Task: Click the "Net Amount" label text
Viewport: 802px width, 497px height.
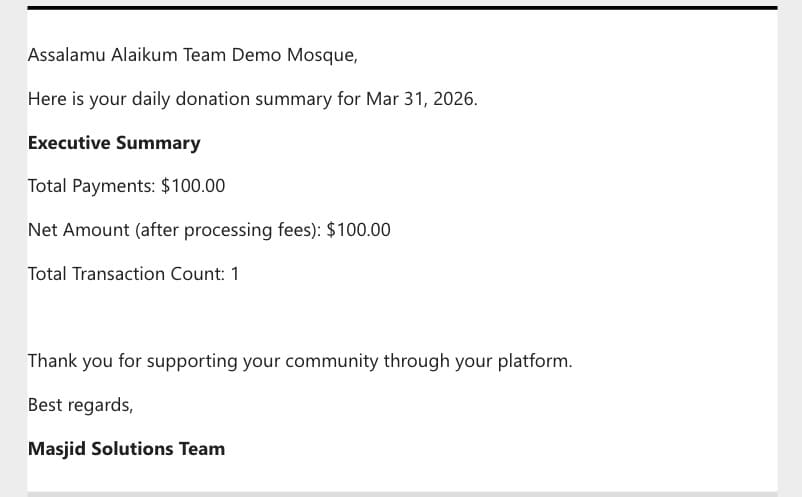Action: [x=79, y=230]
